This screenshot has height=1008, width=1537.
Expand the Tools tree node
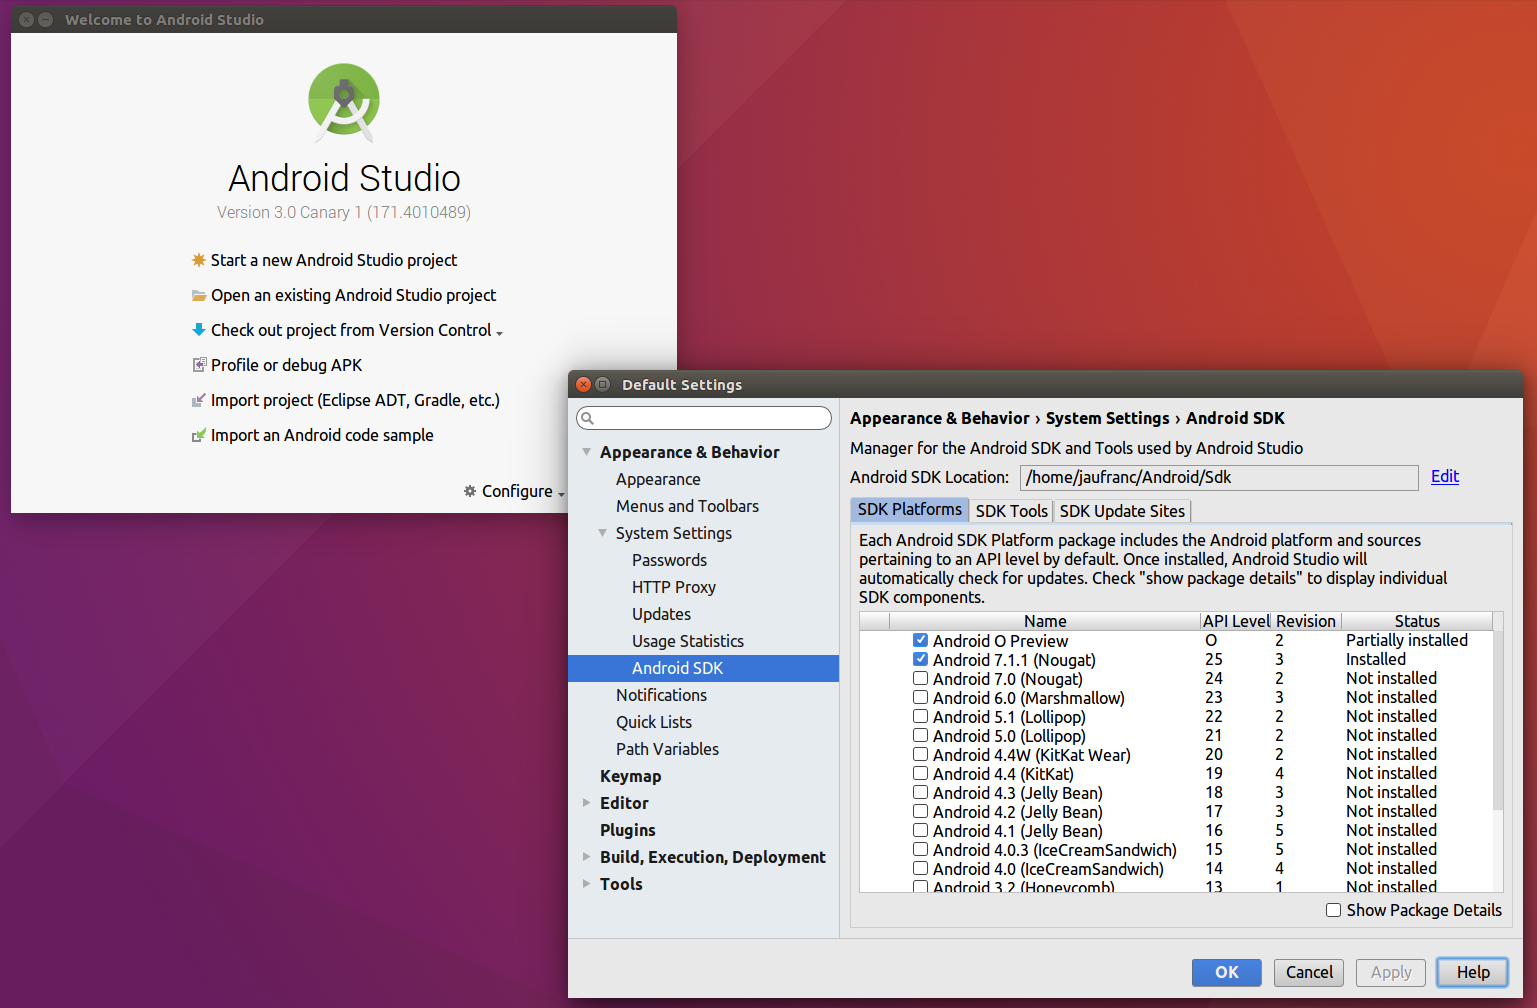(587, 884)
